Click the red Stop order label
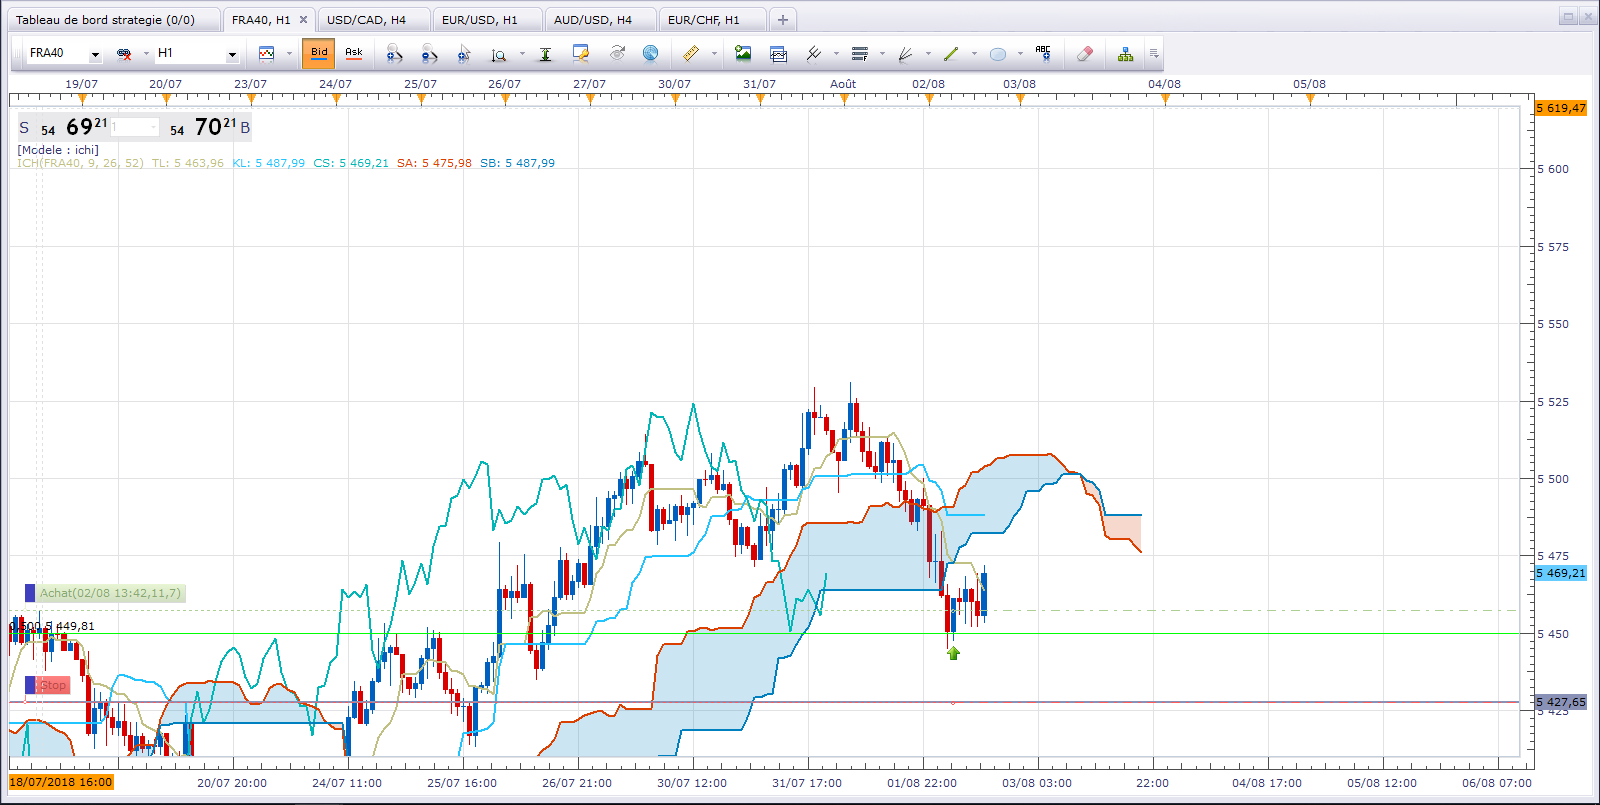1600x805 pixels. [x=53, y=685]
